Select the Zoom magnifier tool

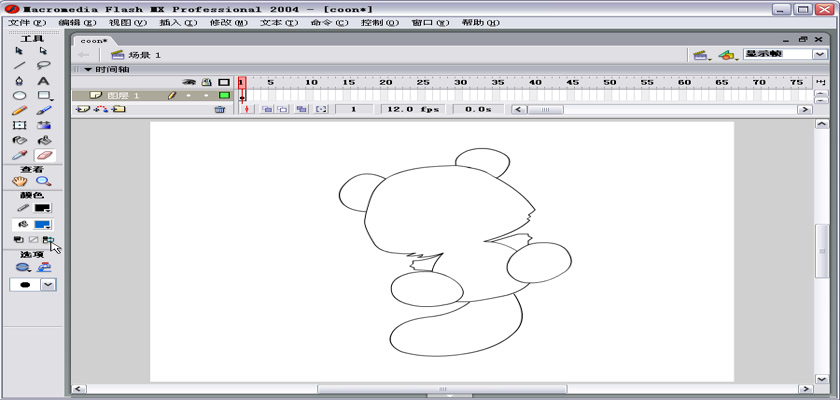(44, 181)
